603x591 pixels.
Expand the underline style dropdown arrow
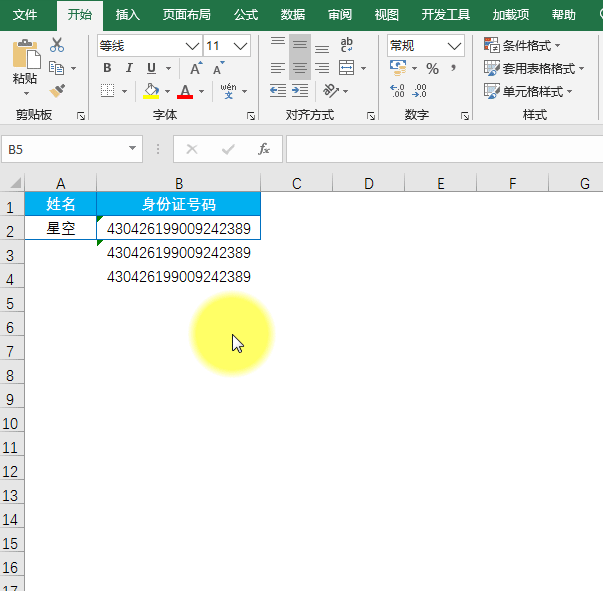(x=168, y=68)
